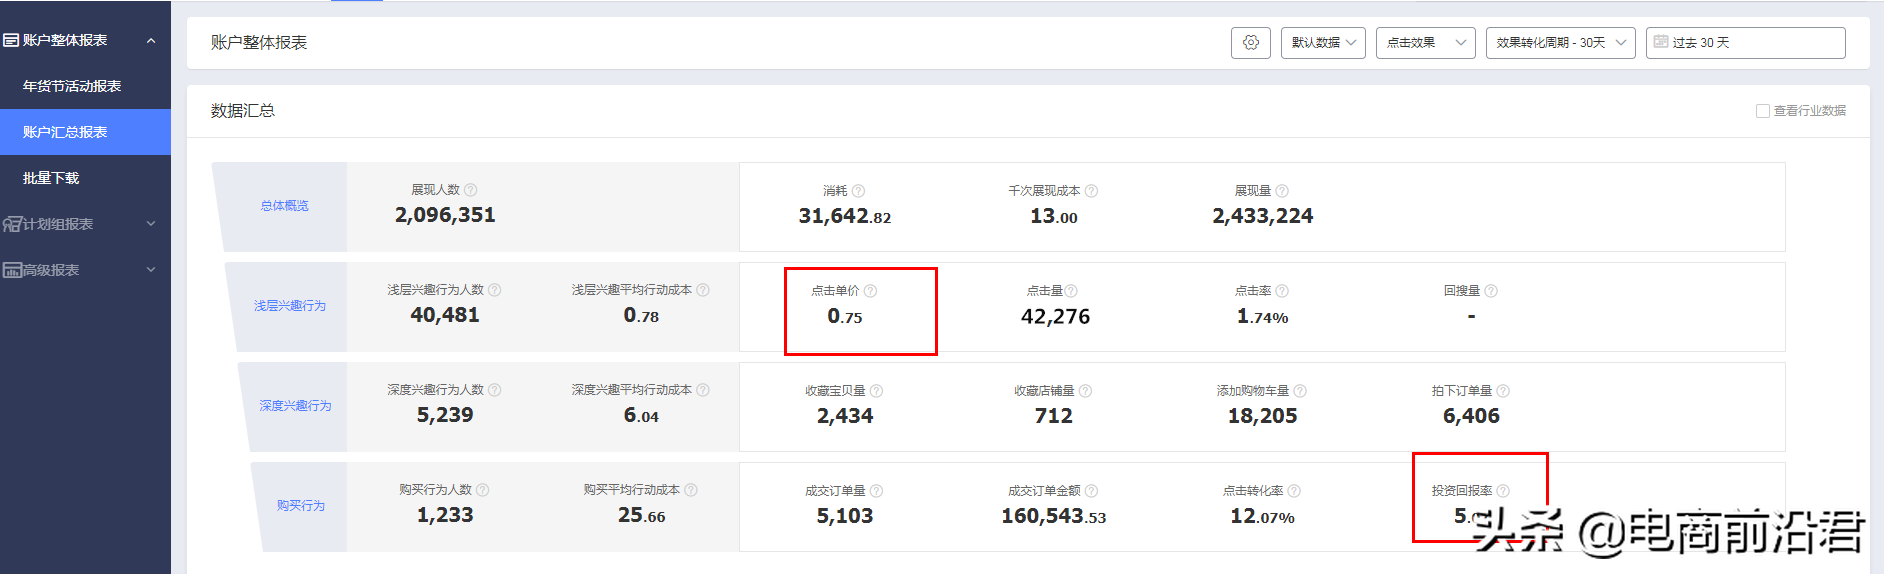
Task: Click the 展现量 value 2,433,224
Action: (1263, 216)
